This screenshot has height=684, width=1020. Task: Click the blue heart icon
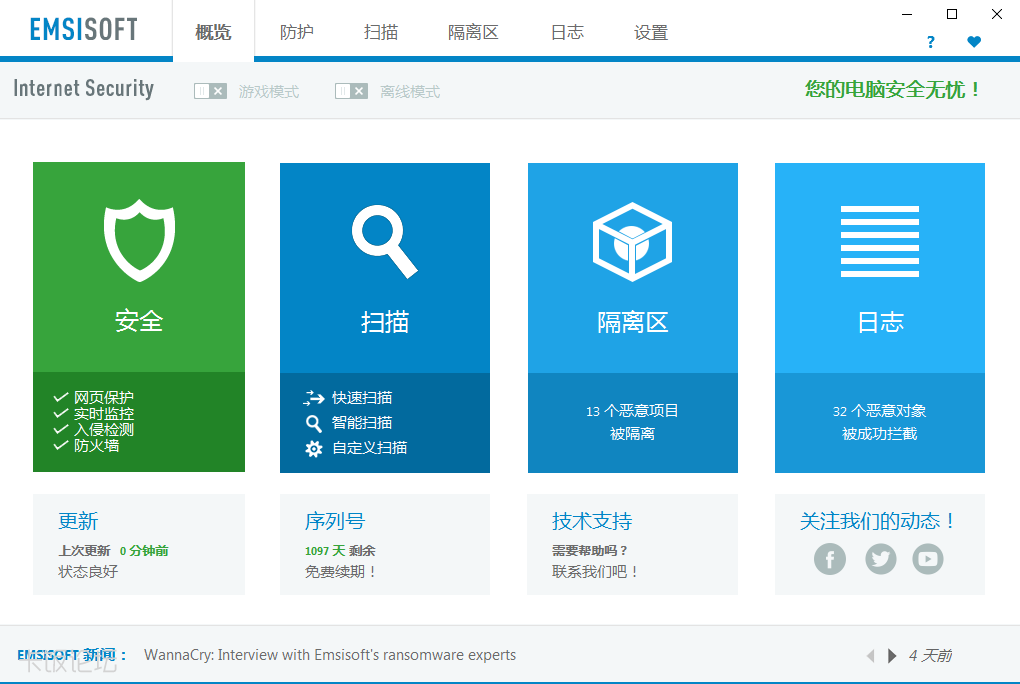[974, 42]
